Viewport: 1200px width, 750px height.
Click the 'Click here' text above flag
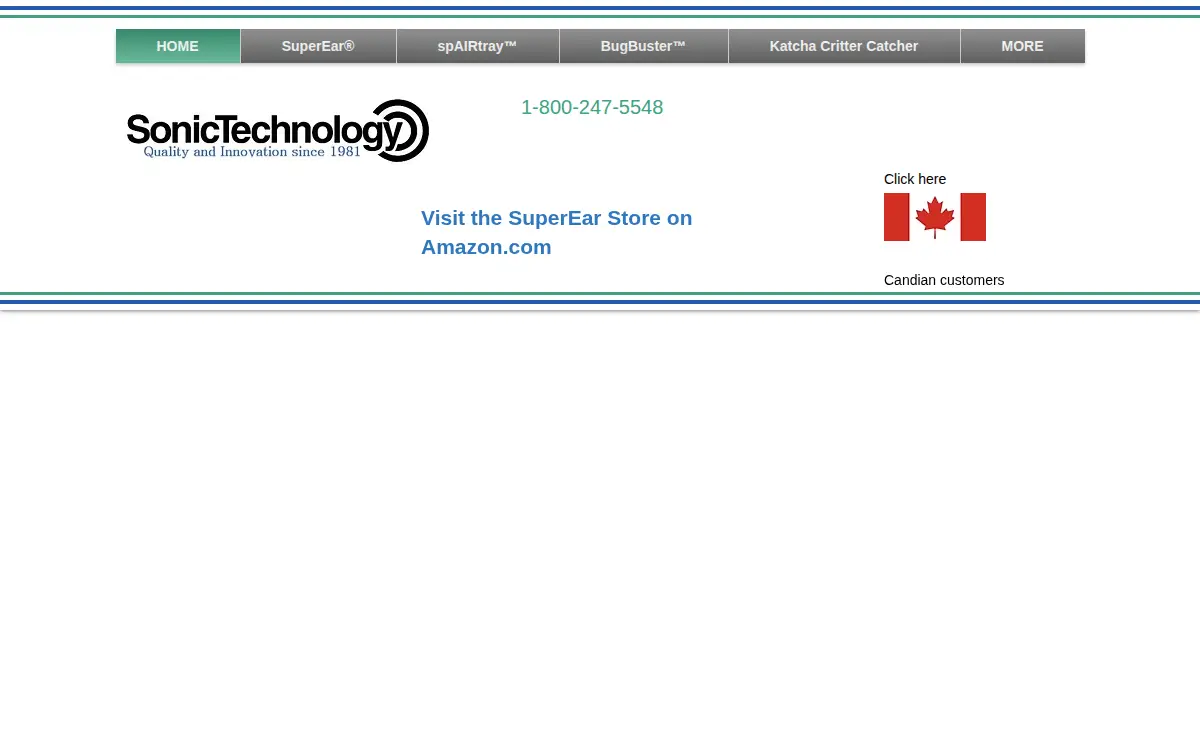915,179
